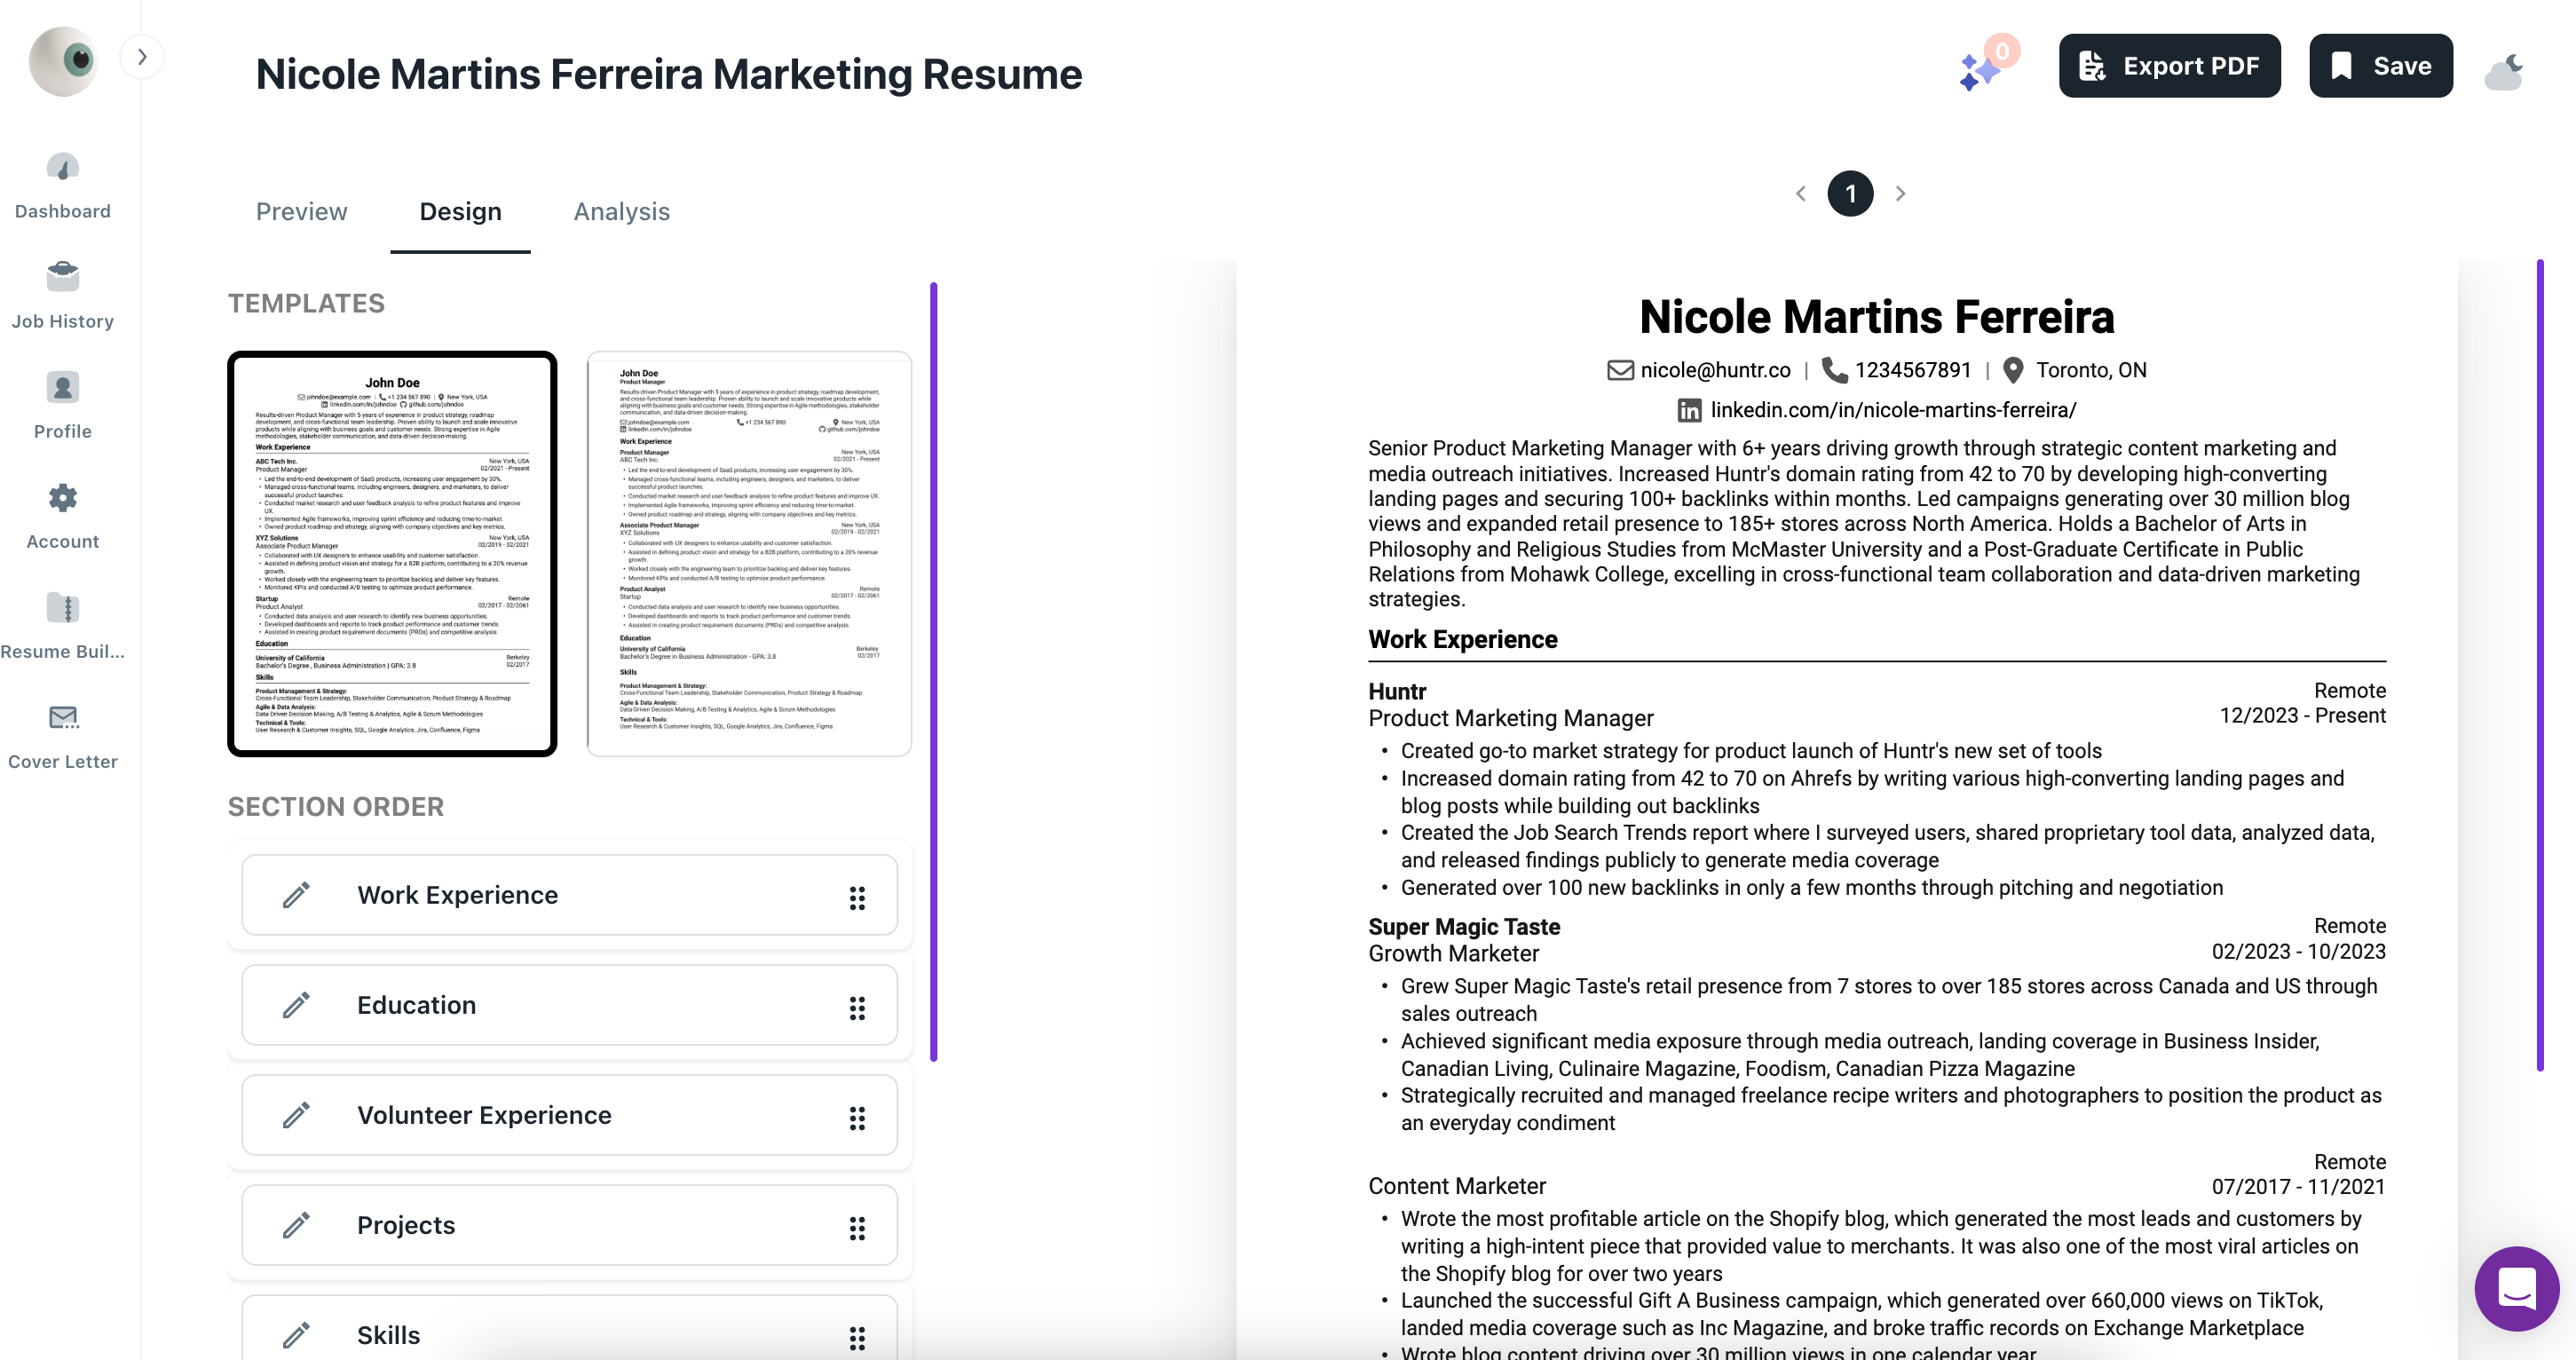Go to next resume page arrow

1900,194
